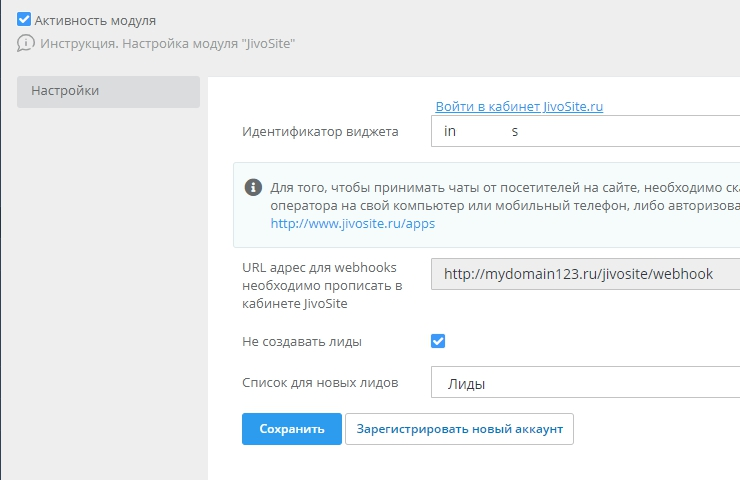This screenshot has height=480, width=740.
Task: Click Зарегистрировать новый аккаунт button
Action: click(459, 429)
